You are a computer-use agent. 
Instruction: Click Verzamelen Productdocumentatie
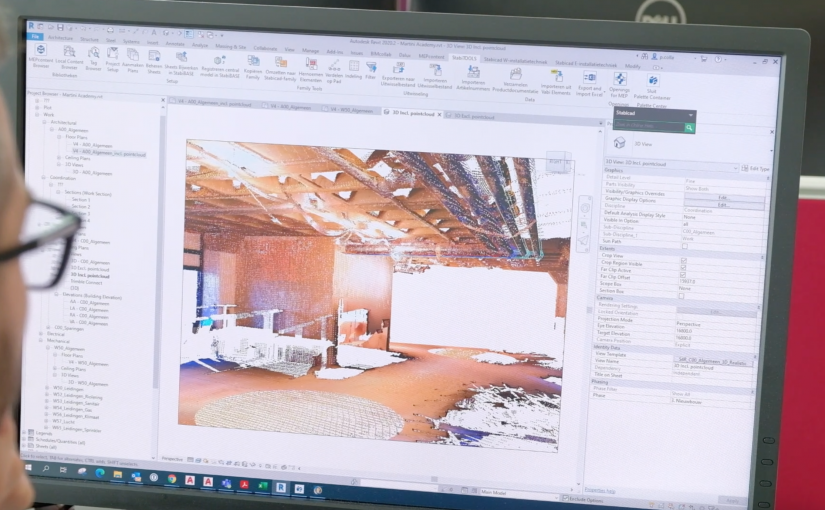pyautogui.click(x=516, y=80)
